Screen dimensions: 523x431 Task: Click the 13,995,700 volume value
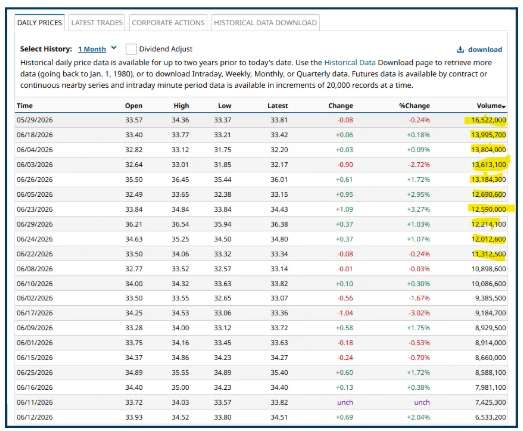489,135
